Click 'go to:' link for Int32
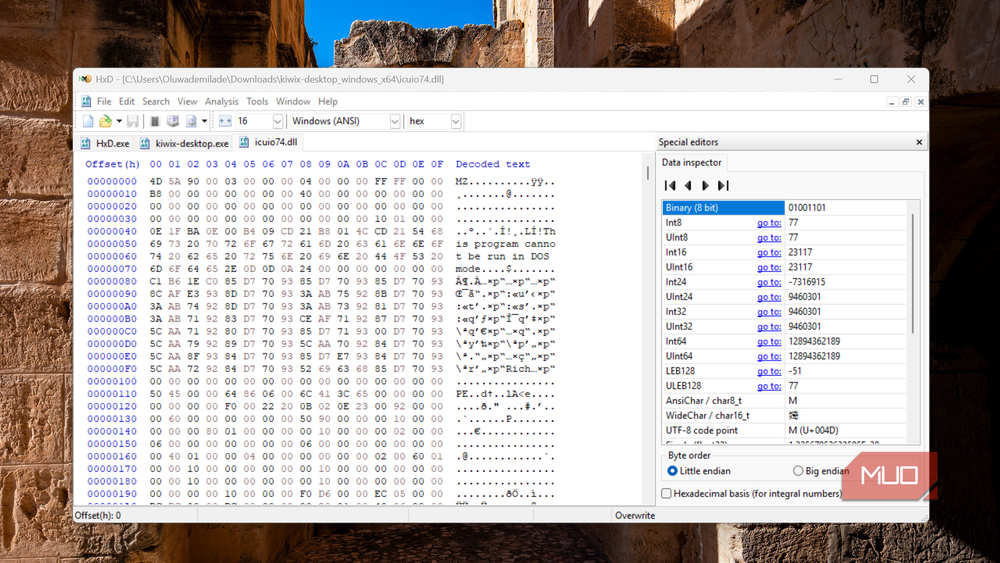The height and width of the screenshot is (563, 1000). click(768, 312)
